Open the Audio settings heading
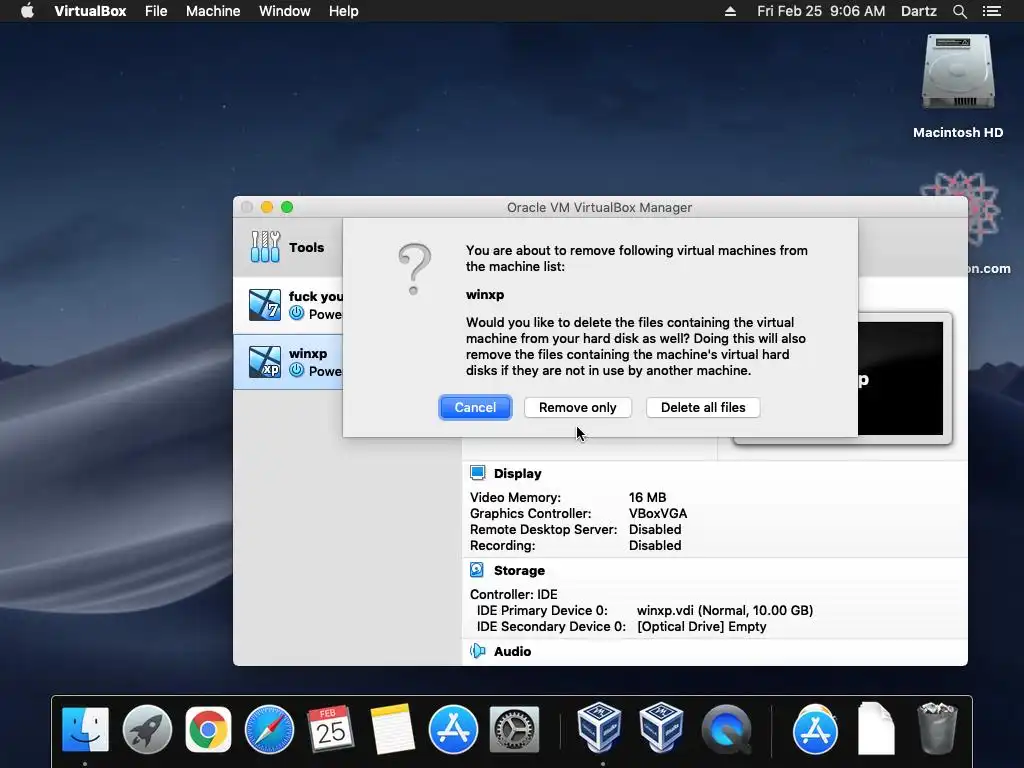Viewport: 1024px width, 768px height. (x=513, y=651)
